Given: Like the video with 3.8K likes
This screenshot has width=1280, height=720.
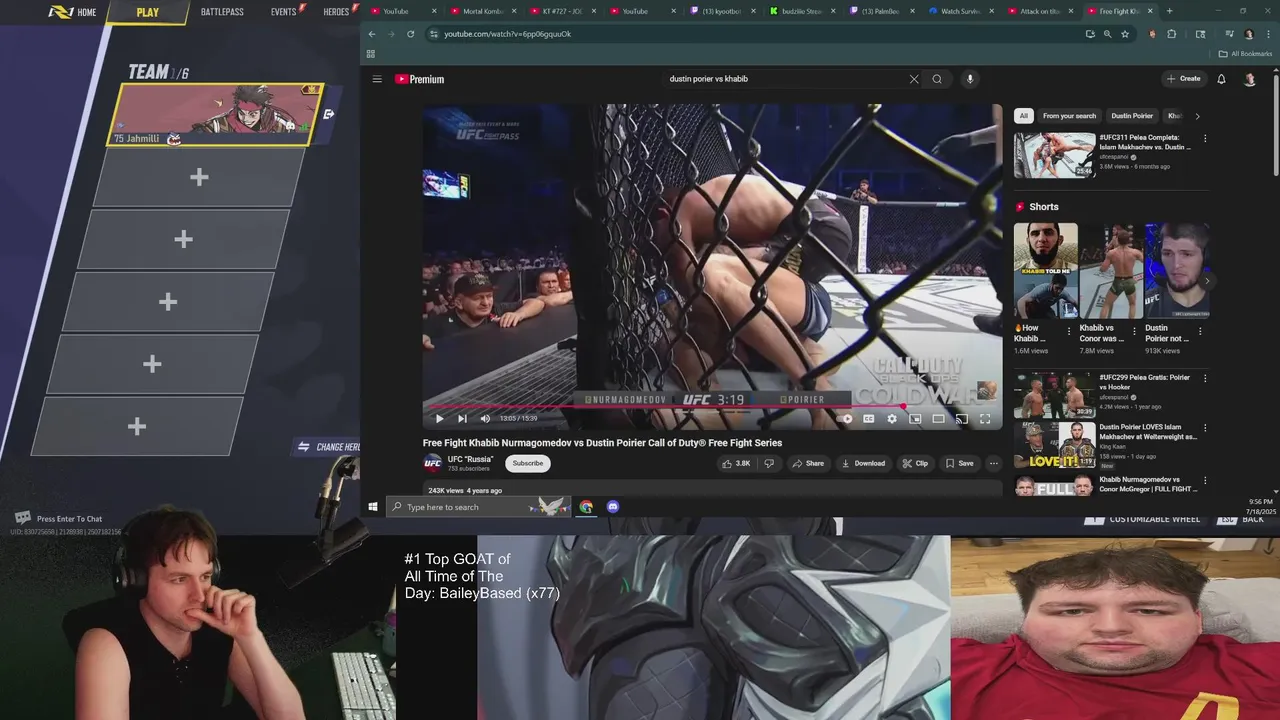Looking at the screenshot, I should click(x=736, y=463).
